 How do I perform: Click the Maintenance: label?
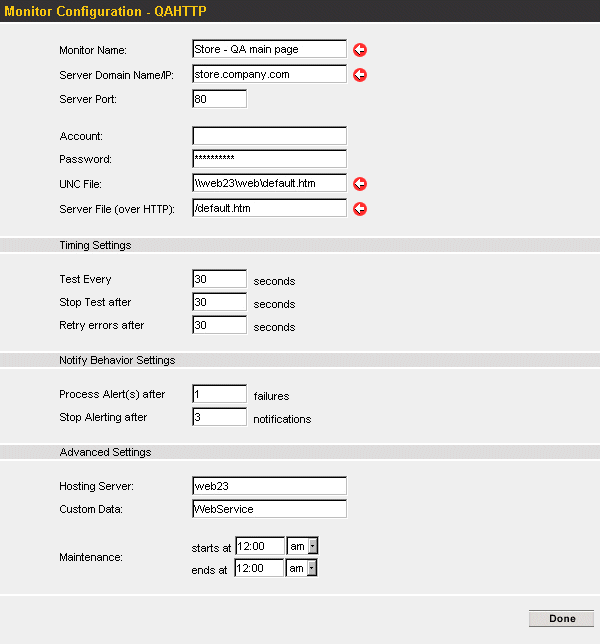pos(91,557)
